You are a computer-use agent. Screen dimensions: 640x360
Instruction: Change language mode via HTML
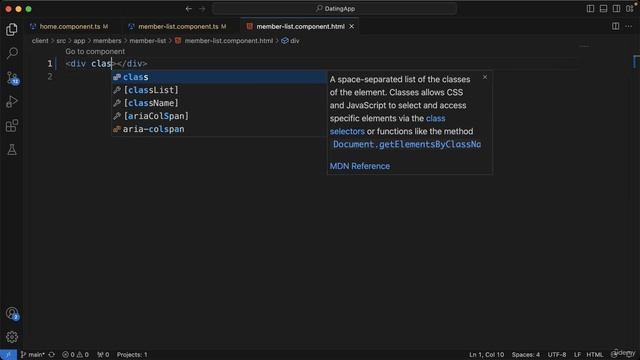point(595,355)
